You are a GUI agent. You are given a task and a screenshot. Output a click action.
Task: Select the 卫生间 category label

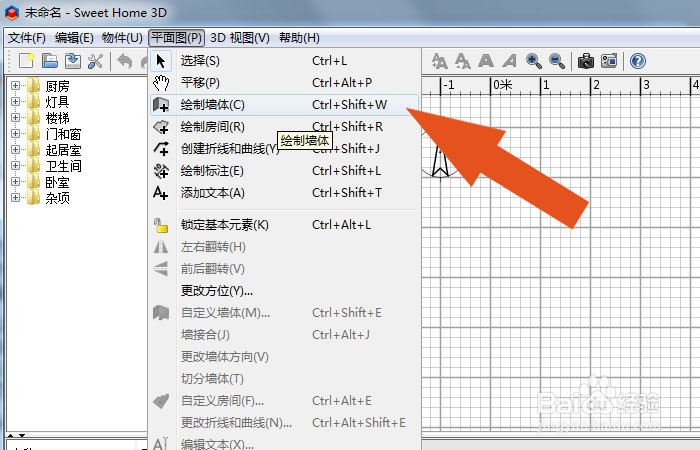63,166
